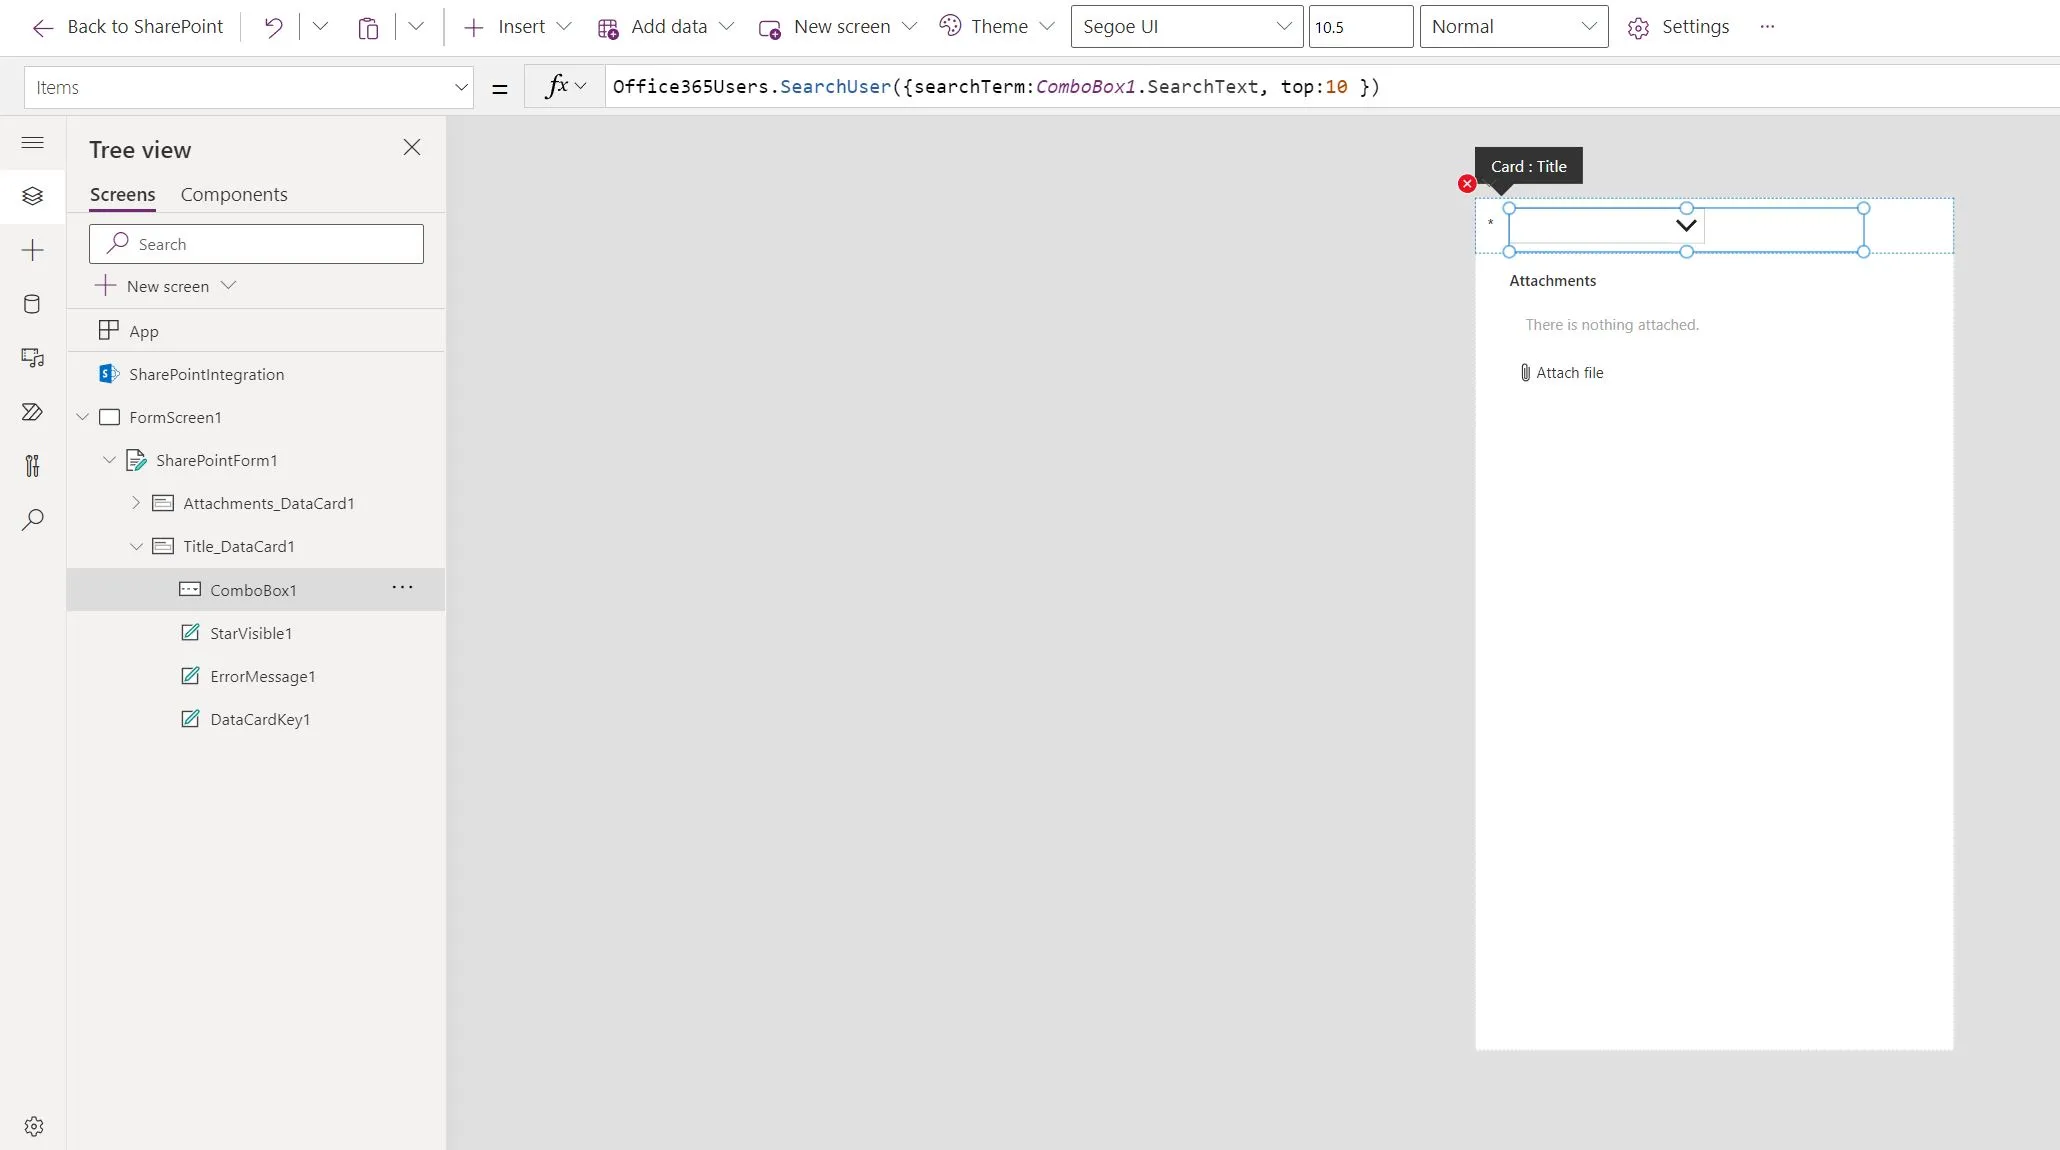
Task: Switch to the Components tab
Action: coord(234,194)
